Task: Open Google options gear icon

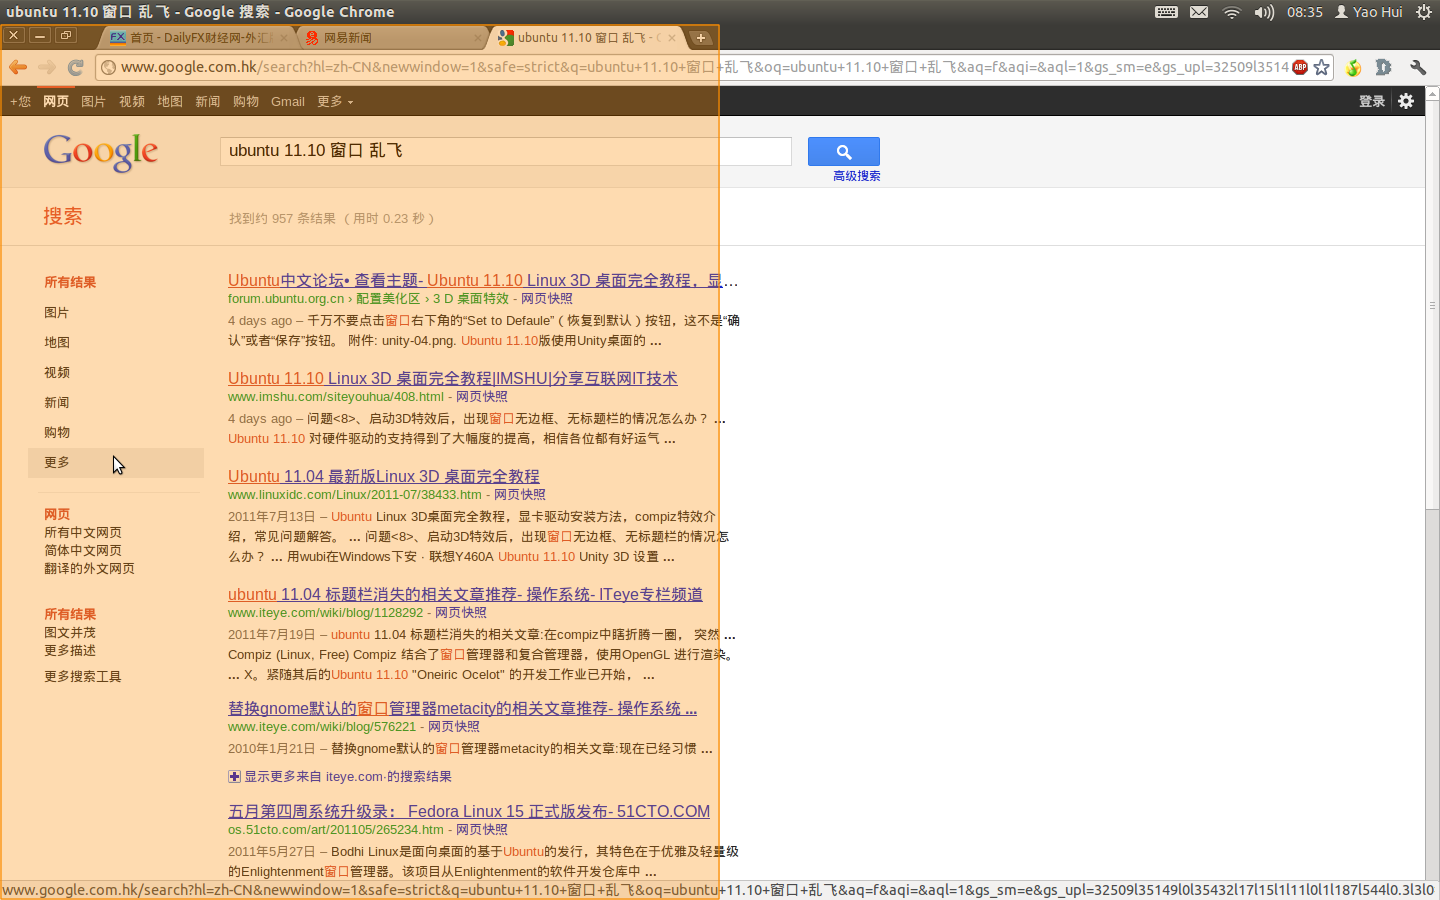Action: point(1406,101)
